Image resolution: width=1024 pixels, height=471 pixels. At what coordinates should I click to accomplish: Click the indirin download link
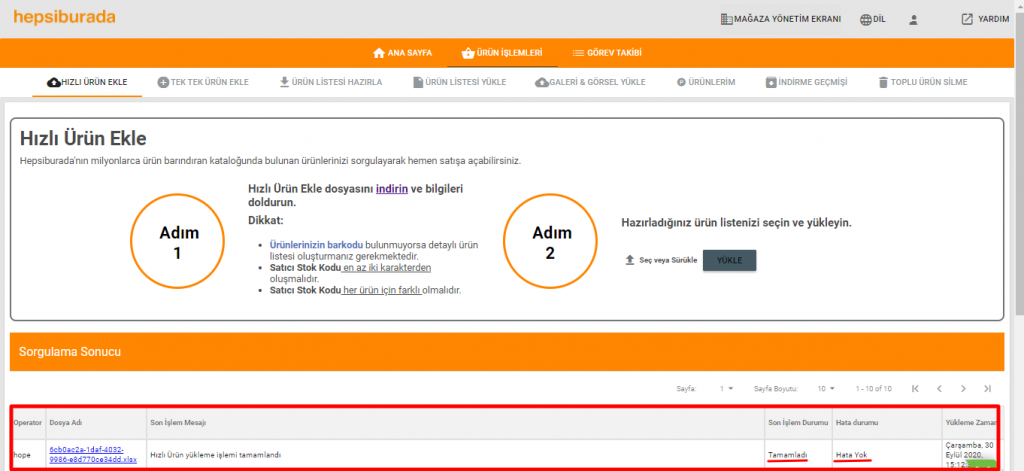point(392,188)
